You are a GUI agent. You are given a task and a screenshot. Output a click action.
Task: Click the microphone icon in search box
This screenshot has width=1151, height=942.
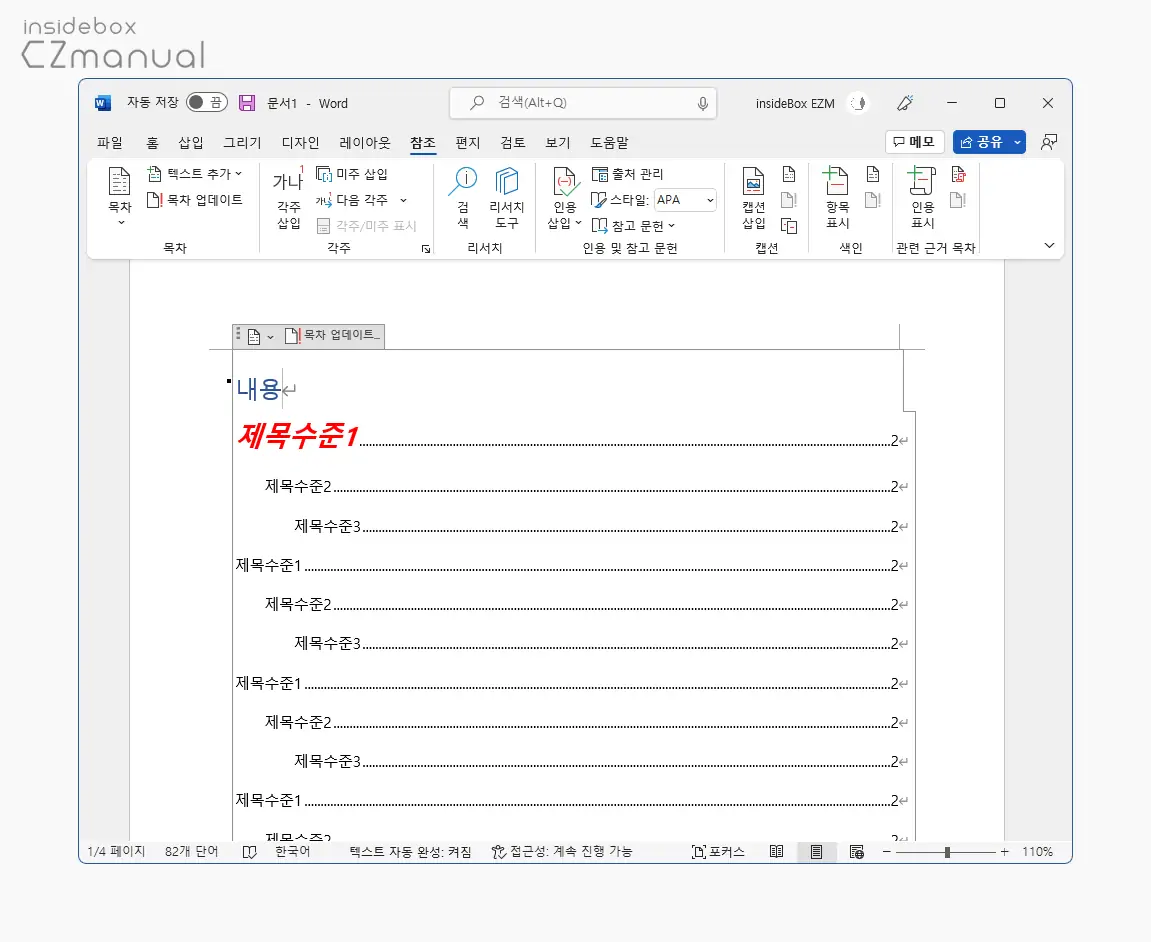coord(702,104)
